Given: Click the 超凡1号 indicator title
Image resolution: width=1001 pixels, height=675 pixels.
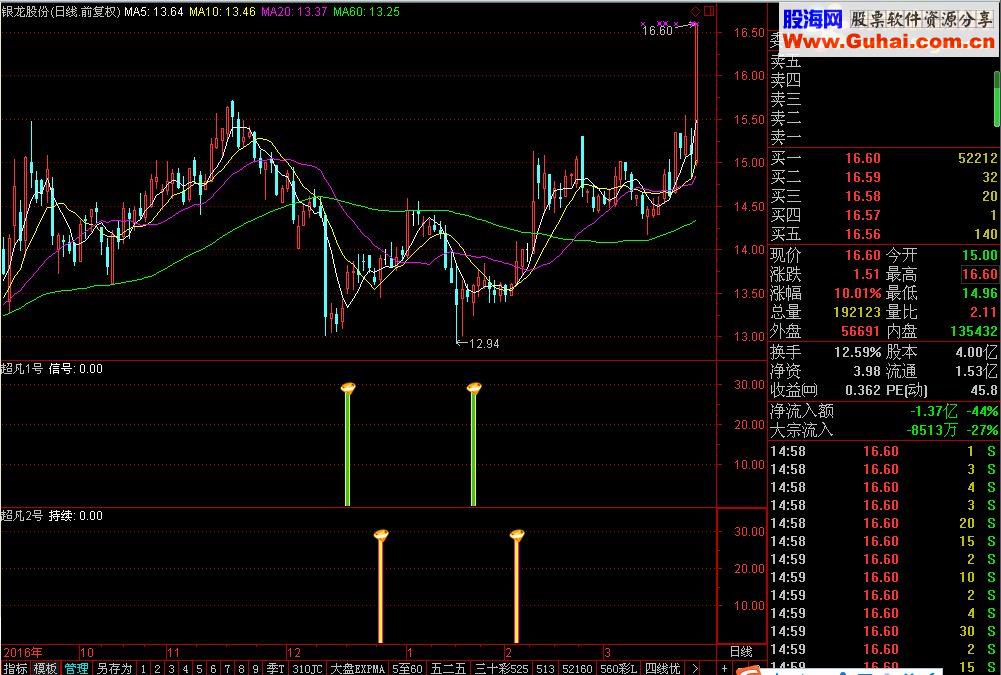Looking at the screenshot, I should 22,368.
